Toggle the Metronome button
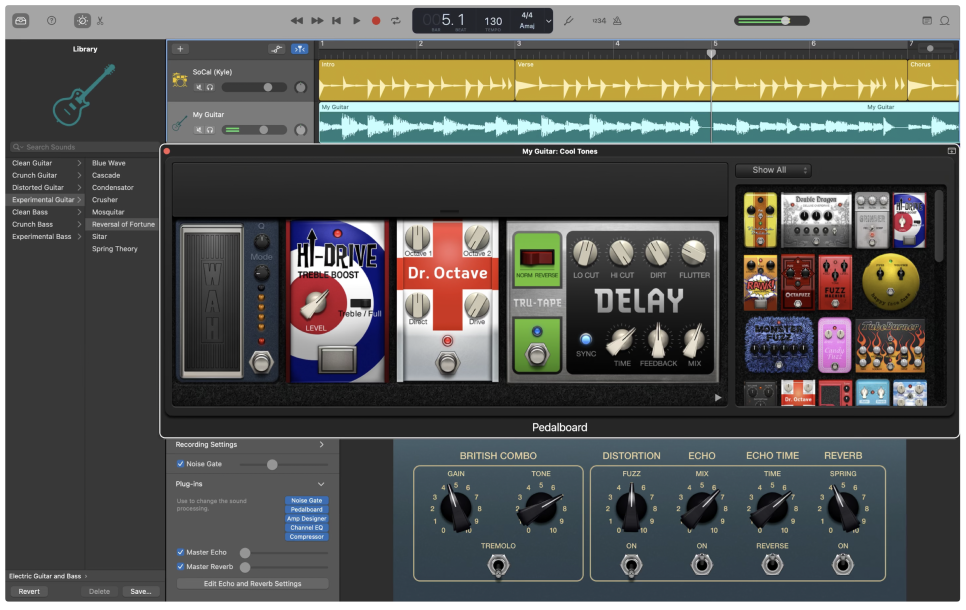The height and width of the screenshot is (610, 966). [x=617, y=20]
